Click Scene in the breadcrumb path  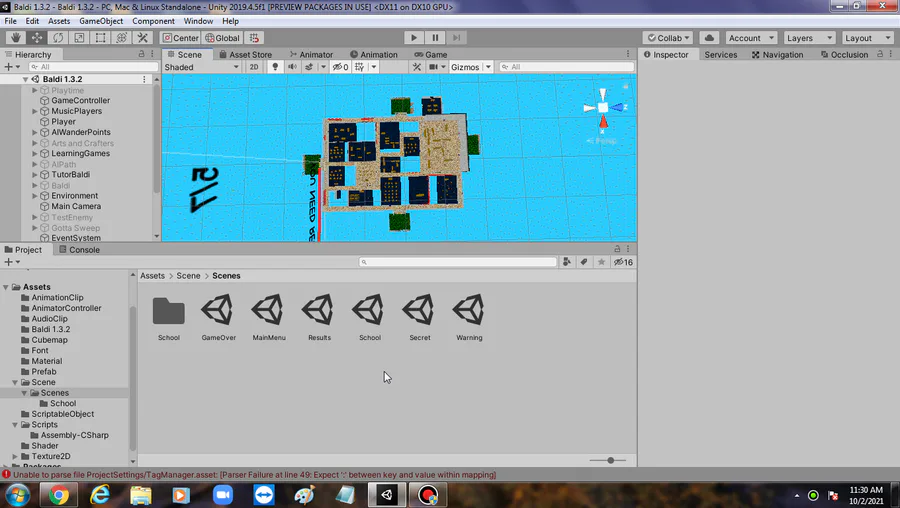point(188,276)
